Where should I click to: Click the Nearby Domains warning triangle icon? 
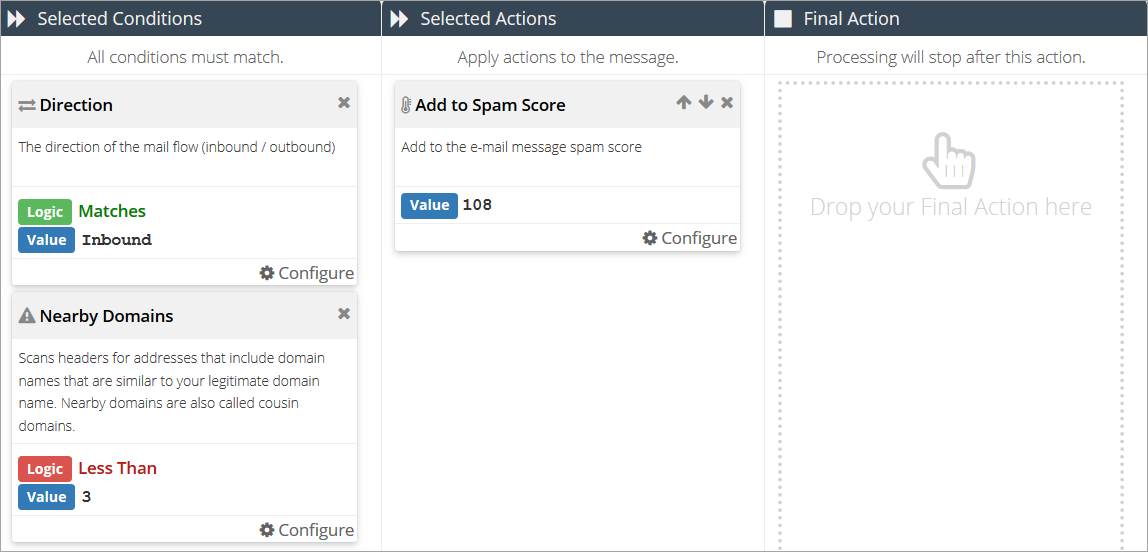coord(27,316)
